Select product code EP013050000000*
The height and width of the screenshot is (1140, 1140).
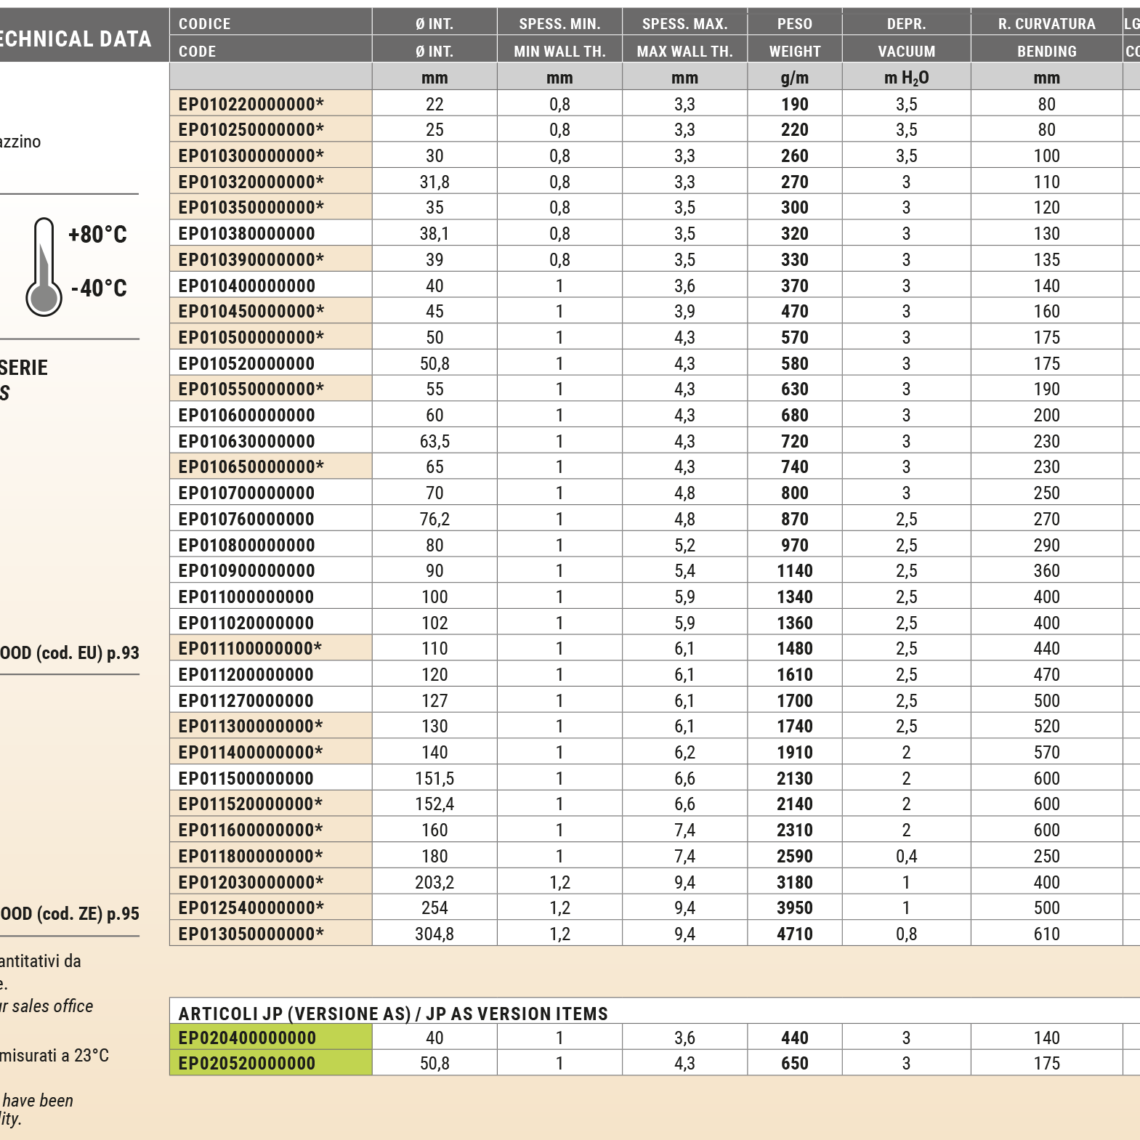click(x=251, y=934)
